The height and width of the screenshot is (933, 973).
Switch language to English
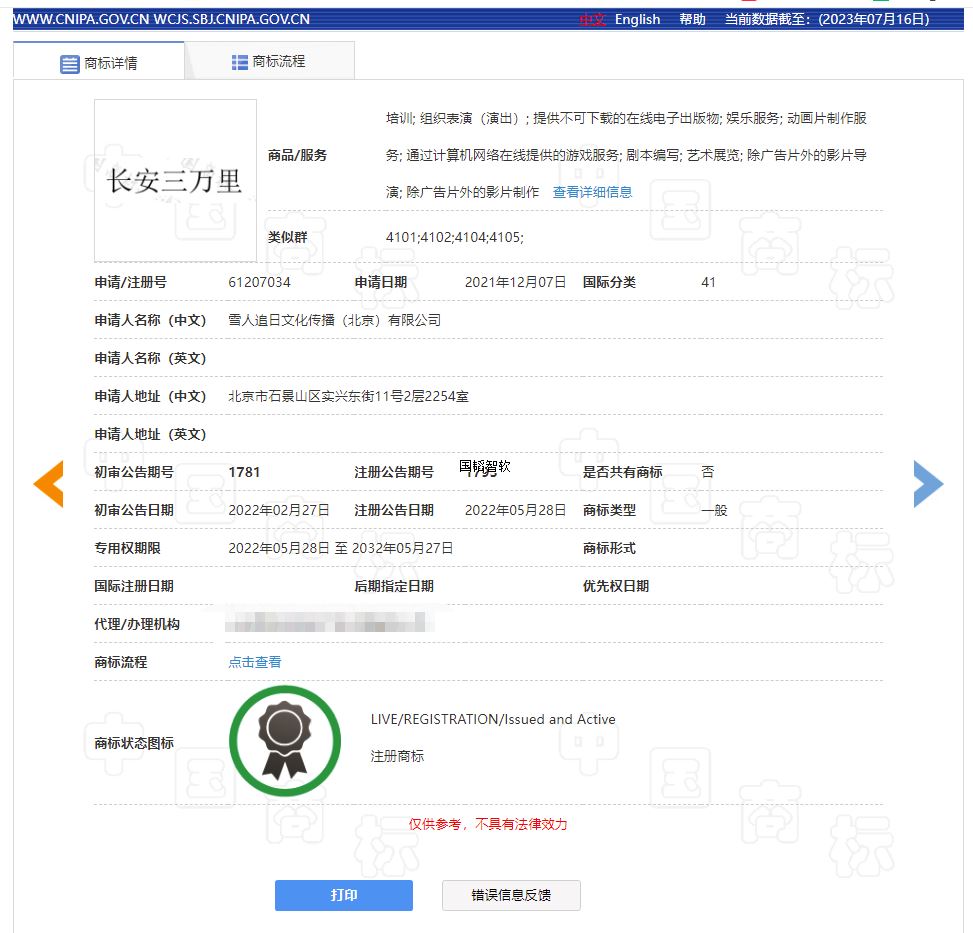[637, 19]
